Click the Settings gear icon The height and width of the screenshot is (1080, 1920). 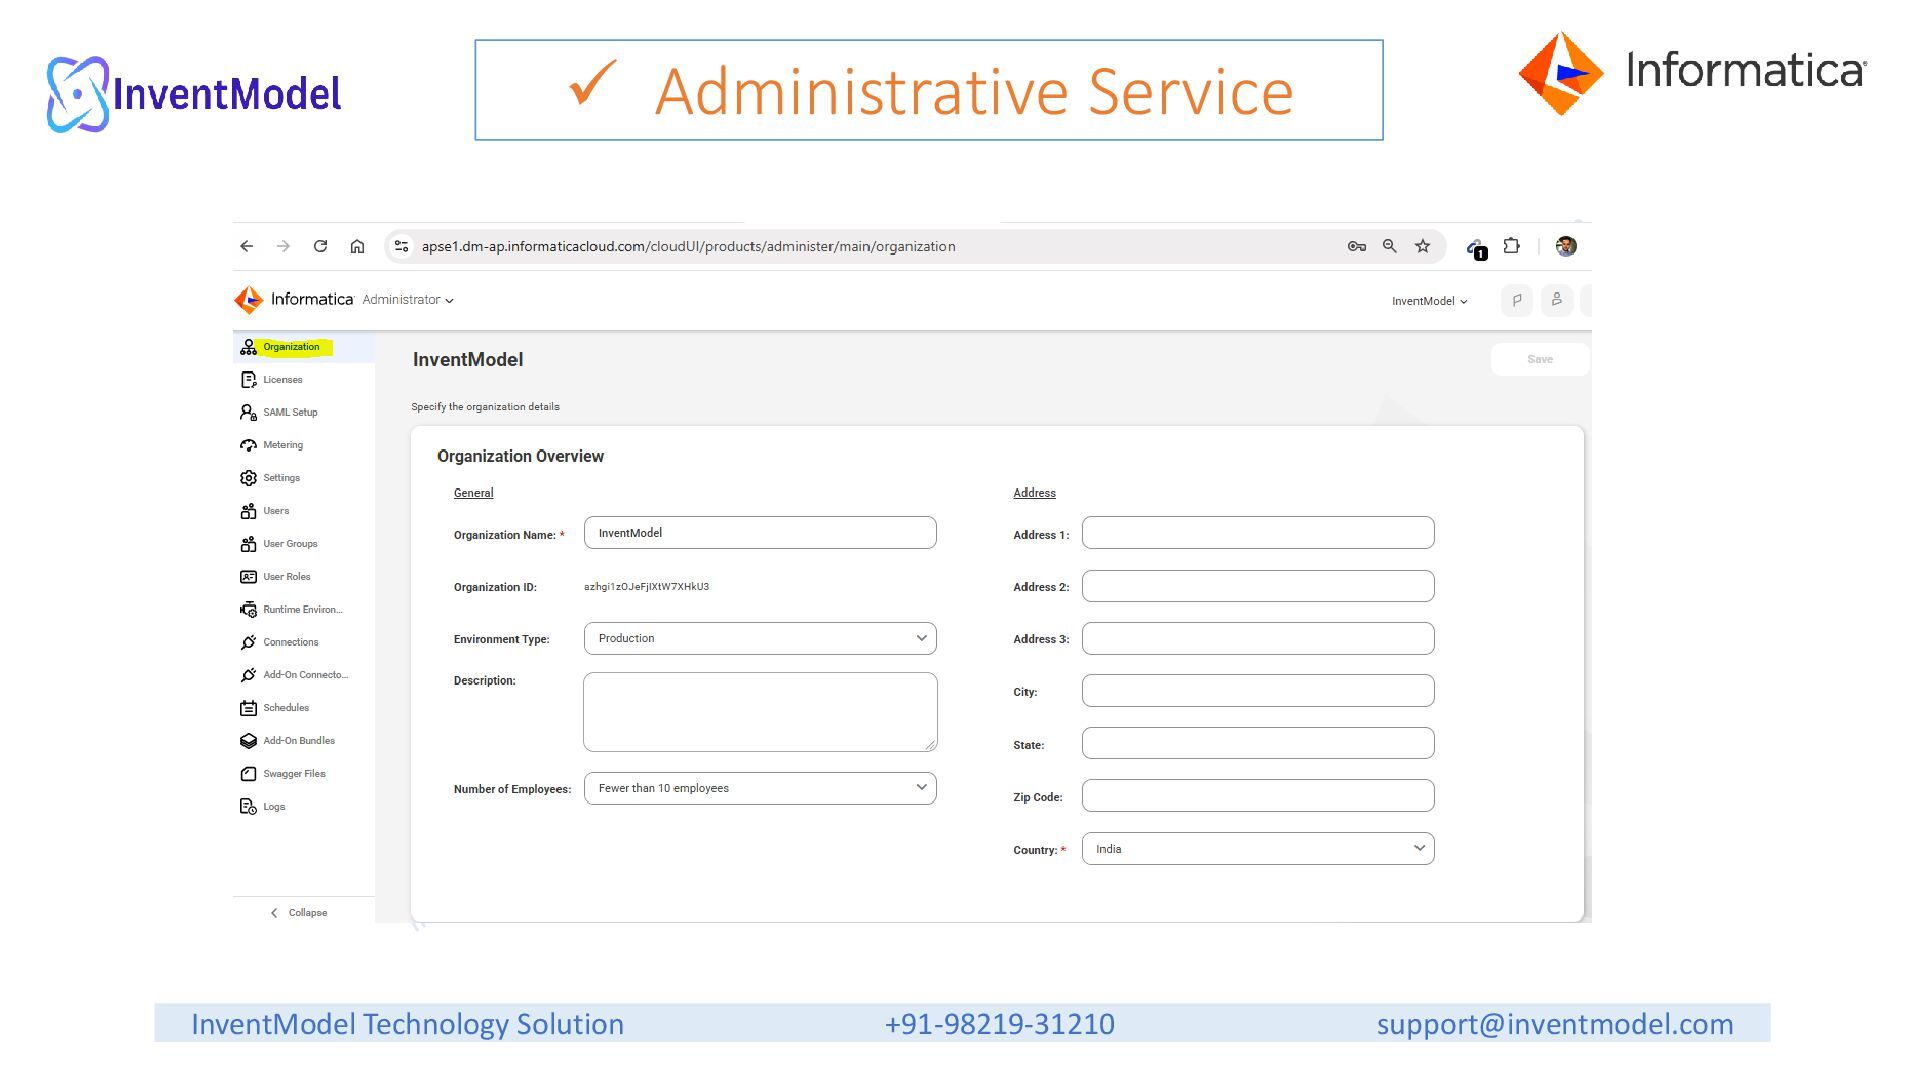(x=248, y=478)
